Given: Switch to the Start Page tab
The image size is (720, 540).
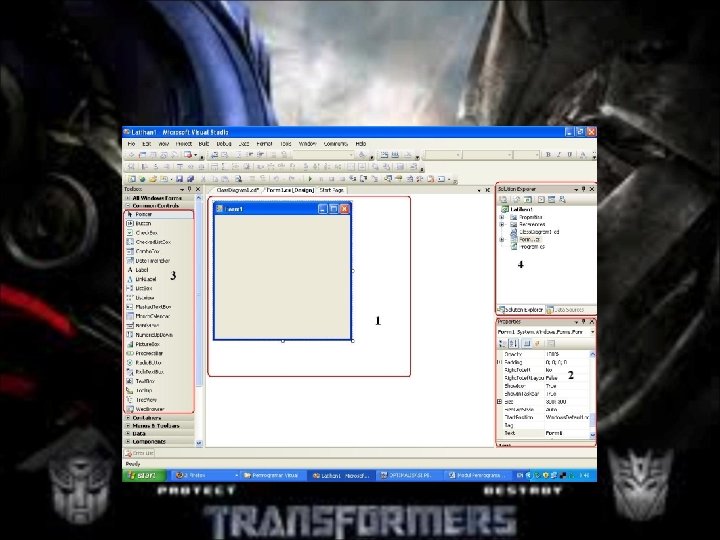Looking at the screenshot, I should click(332, 190).
